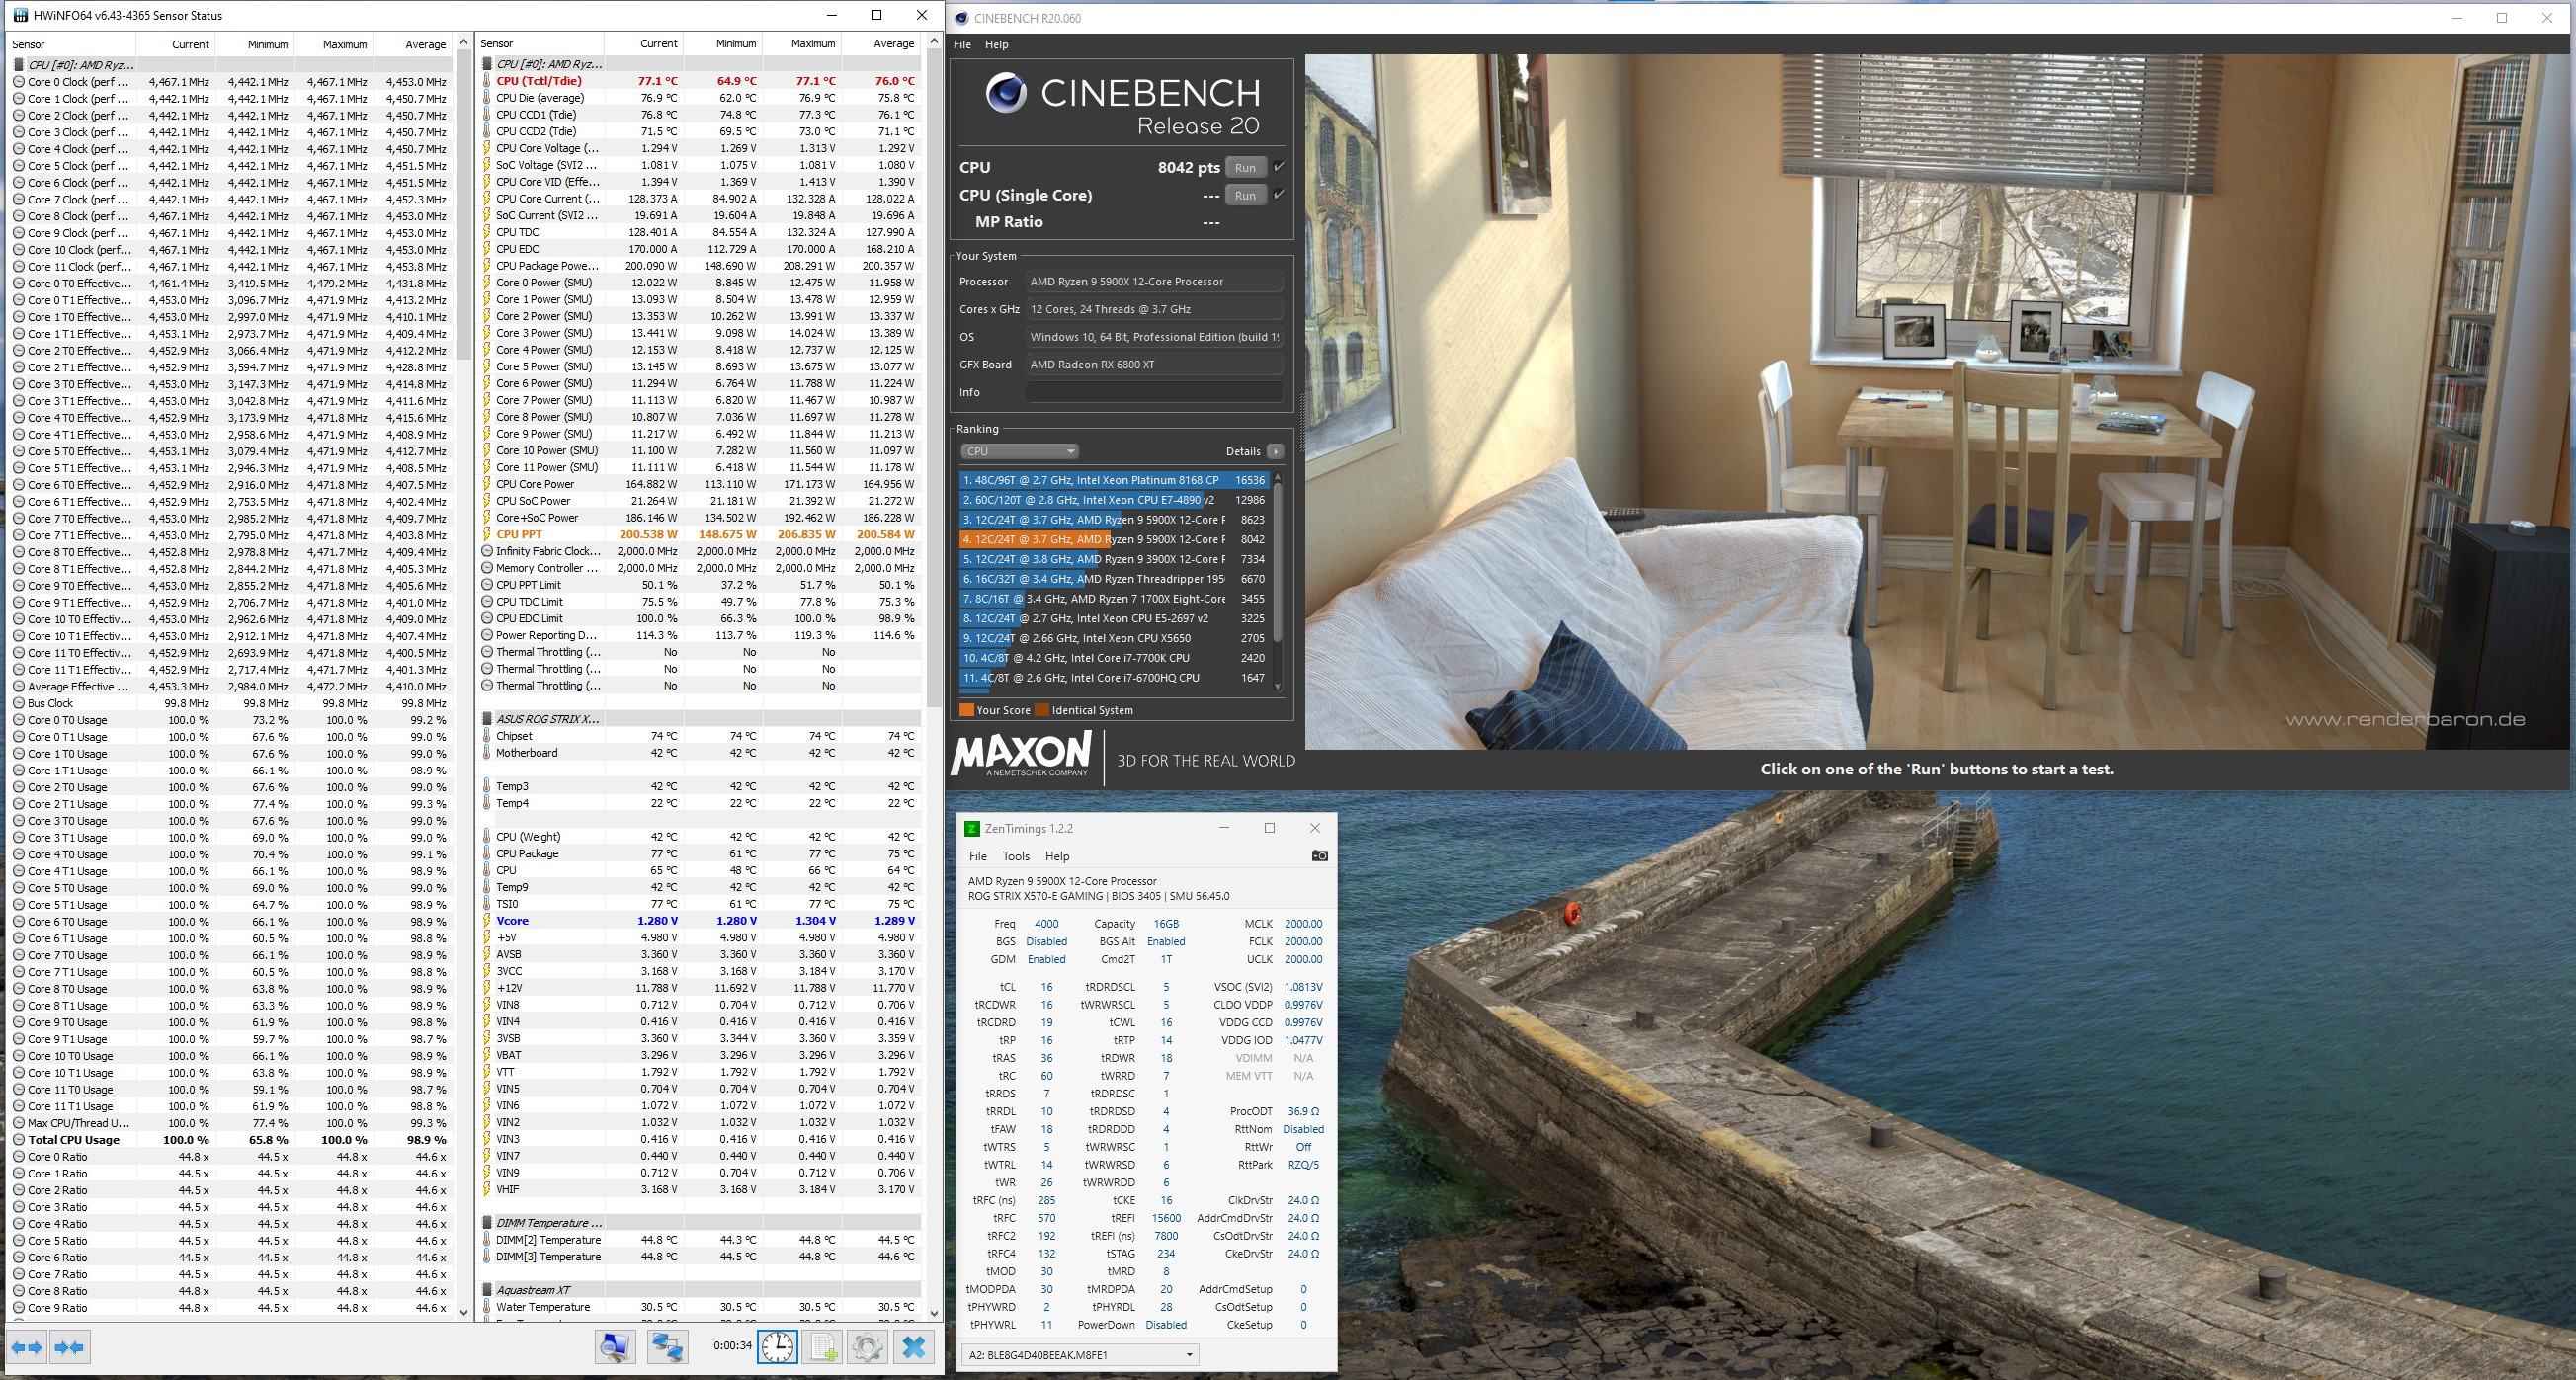
Task: Click the Average Effective clock row
Action: (x=230, y=686)
